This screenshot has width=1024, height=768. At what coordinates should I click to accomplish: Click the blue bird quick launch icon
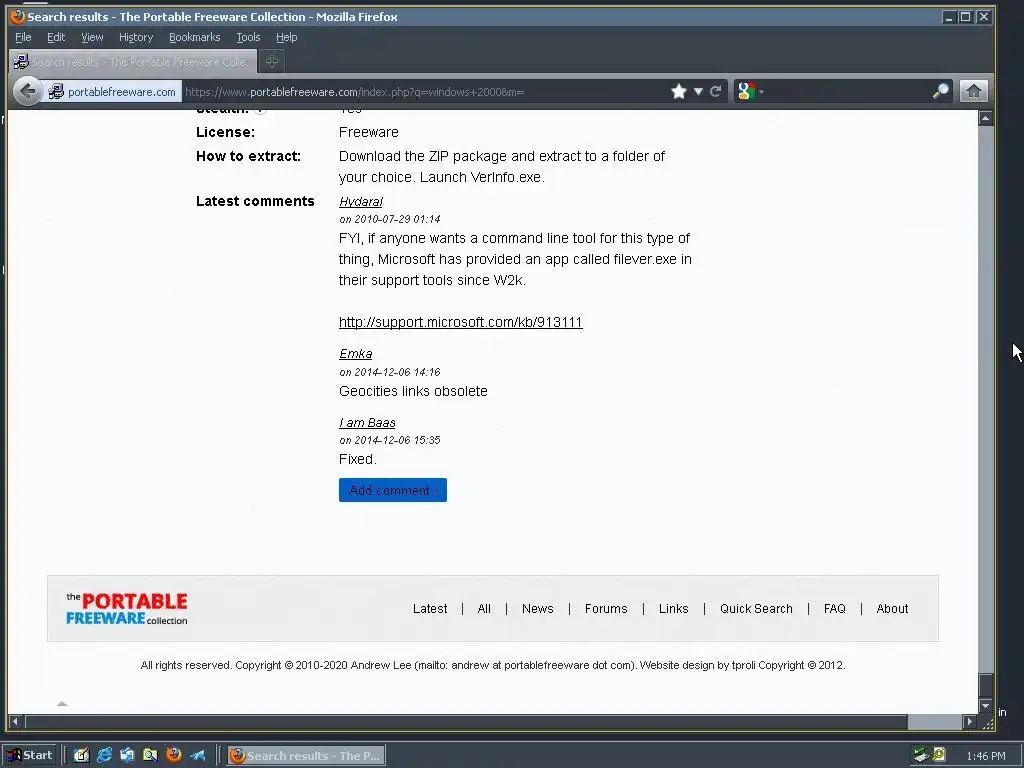coord(197,756)
